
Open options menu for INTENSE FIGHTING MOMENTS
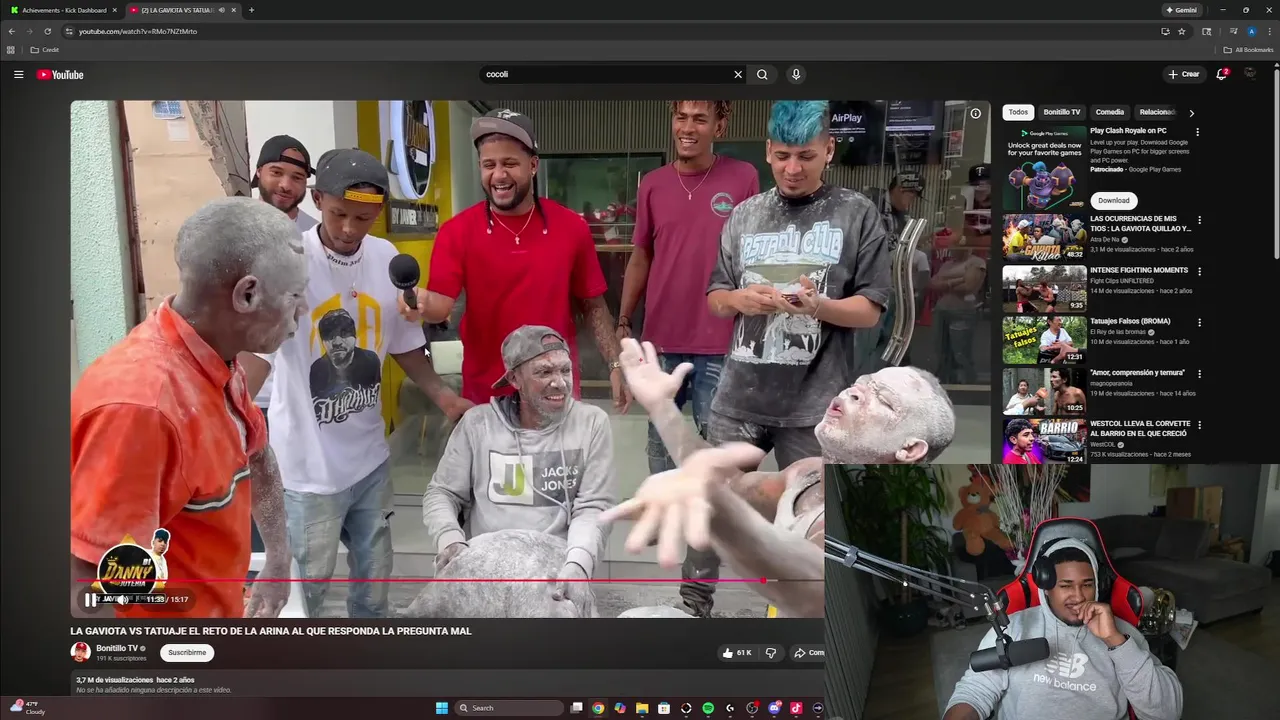click(1199, 271)
